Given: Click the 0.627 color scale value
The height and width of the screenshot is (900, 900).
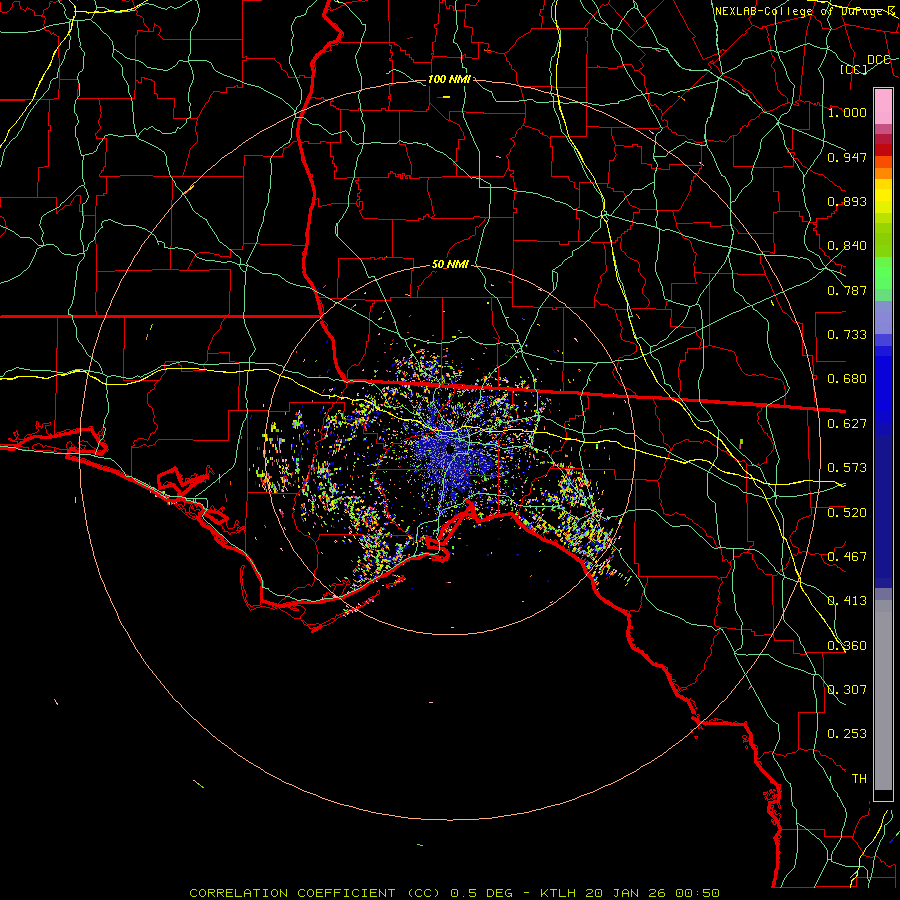Looking at the screenshot, I should (847, 424).
